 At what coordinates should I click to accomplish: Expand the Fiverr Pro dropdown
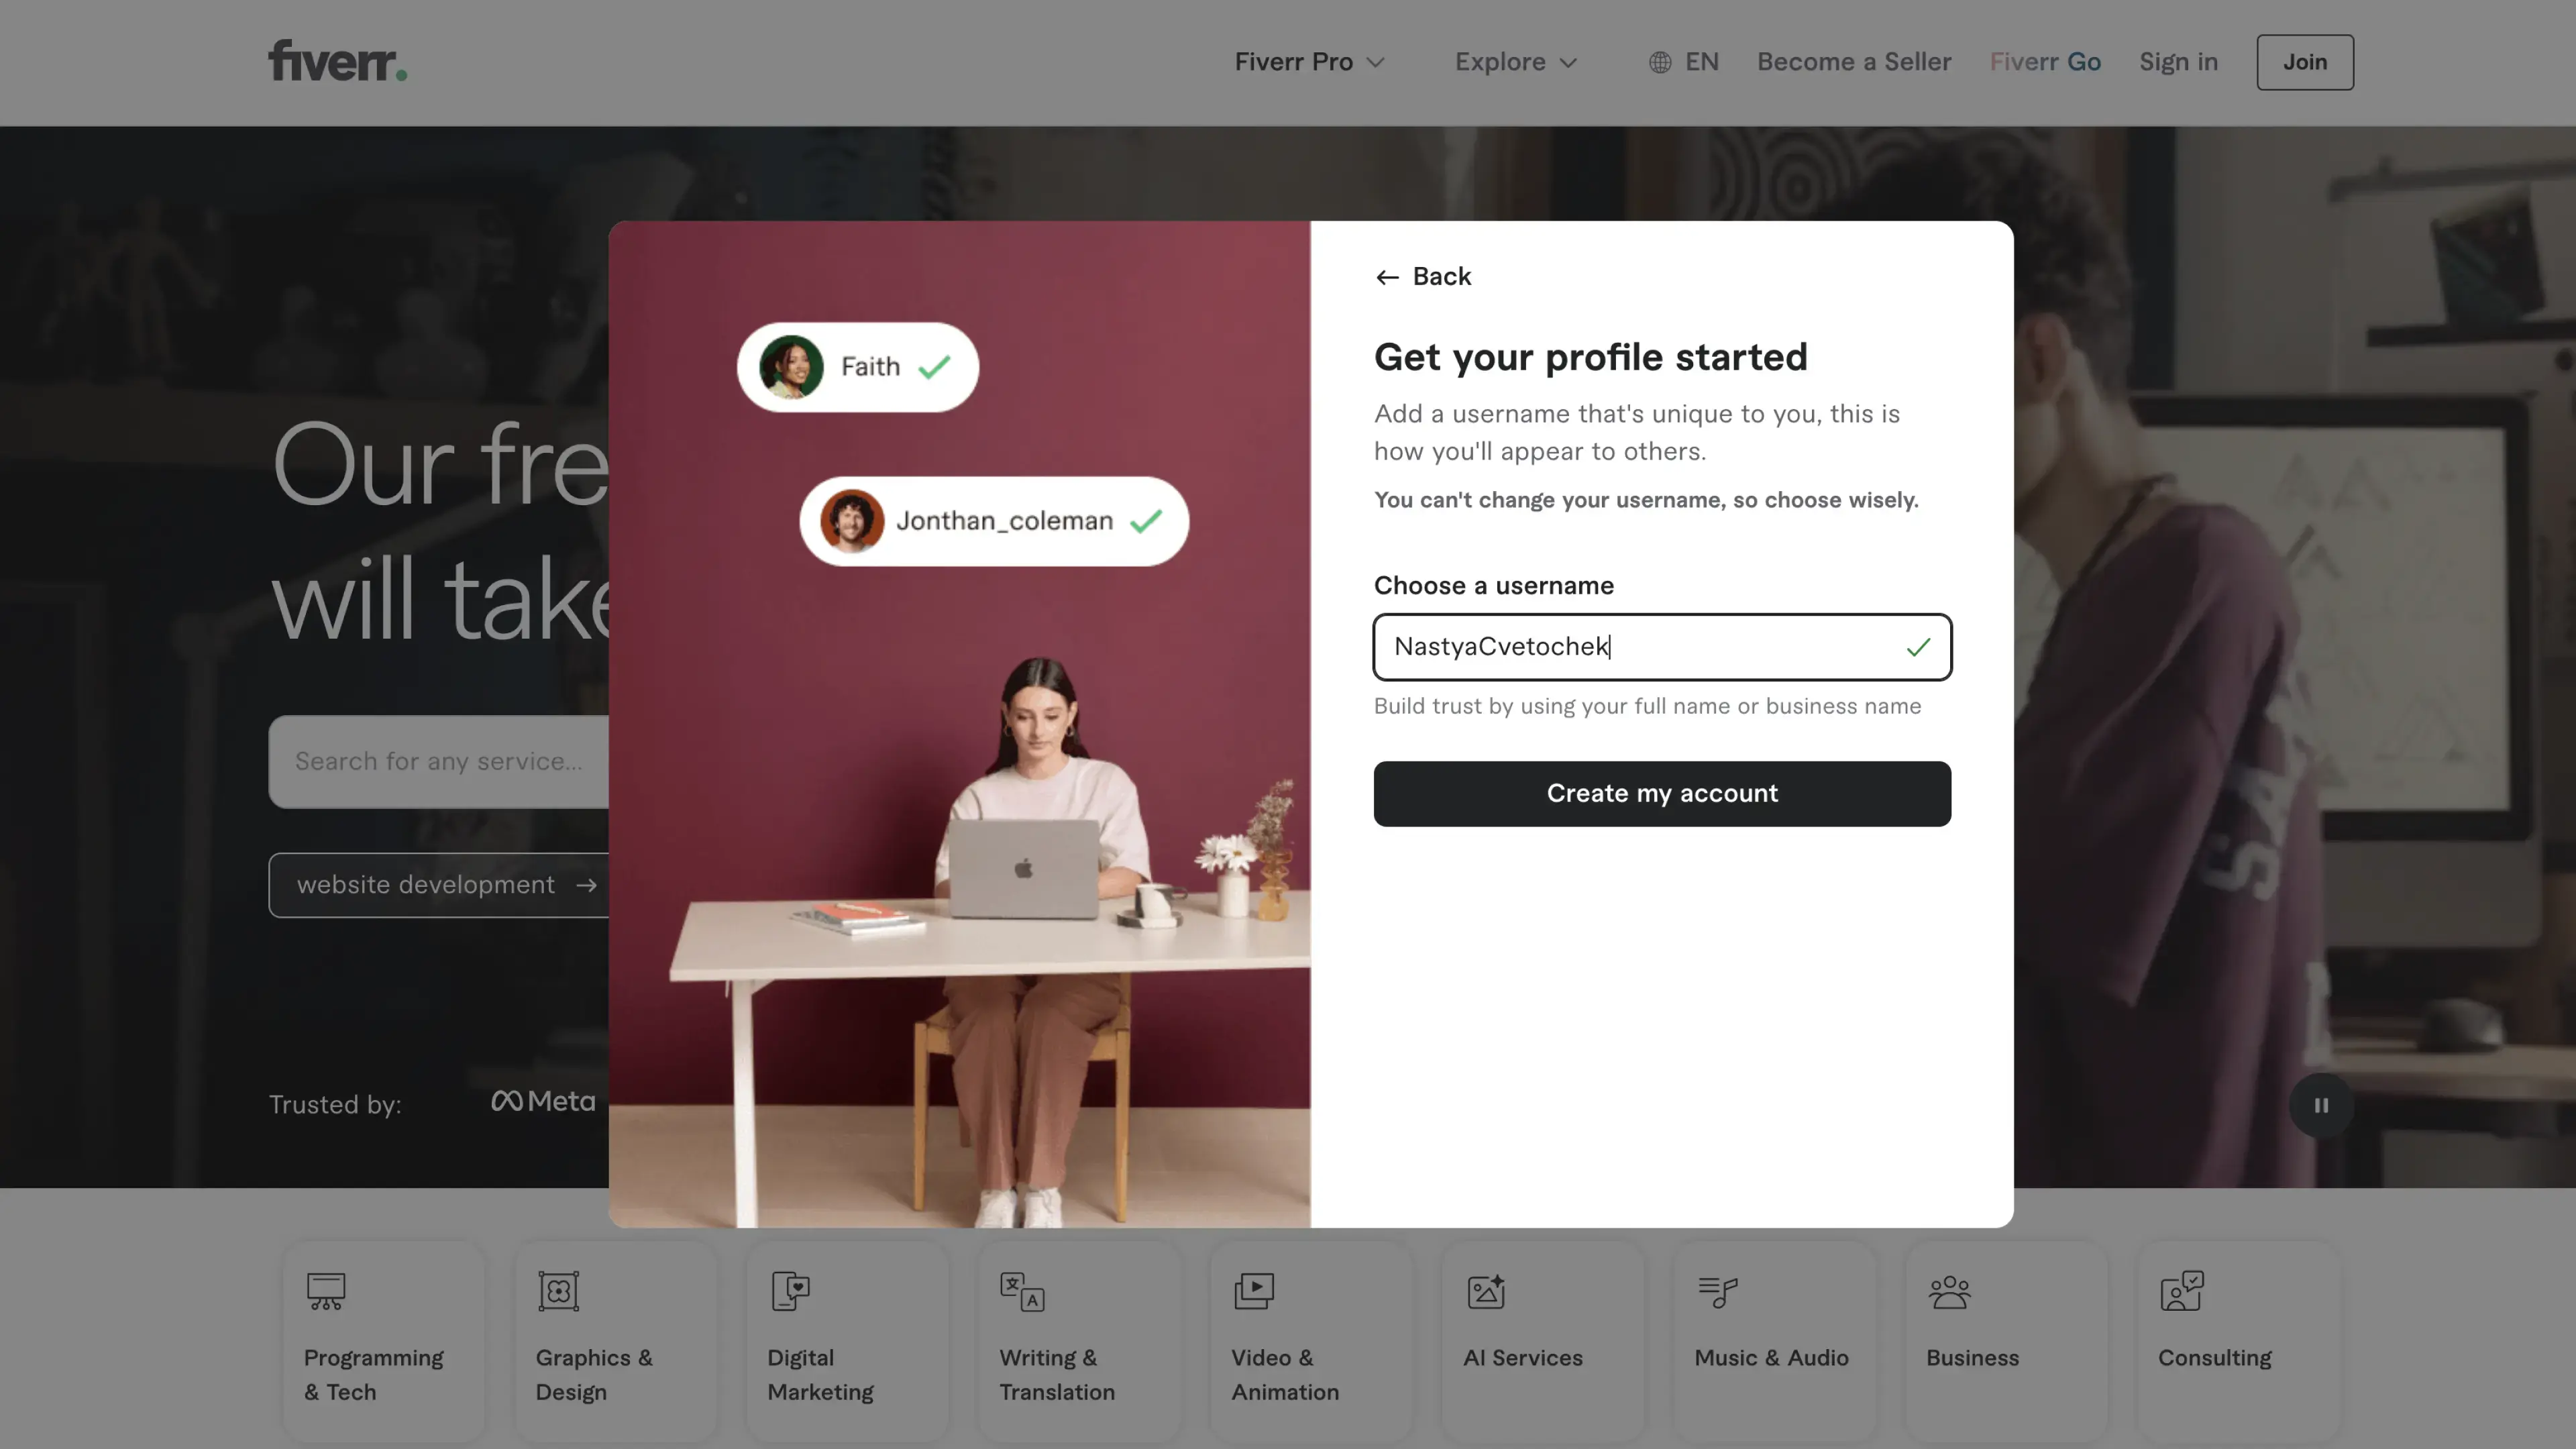click(1309, 62)
